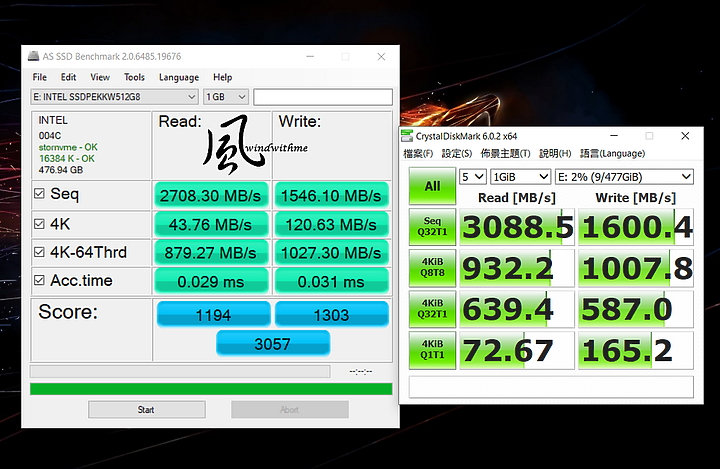Open the test count dropdown showing 5
This screenshot has height=469, width=720.
(x=472, y=177)
